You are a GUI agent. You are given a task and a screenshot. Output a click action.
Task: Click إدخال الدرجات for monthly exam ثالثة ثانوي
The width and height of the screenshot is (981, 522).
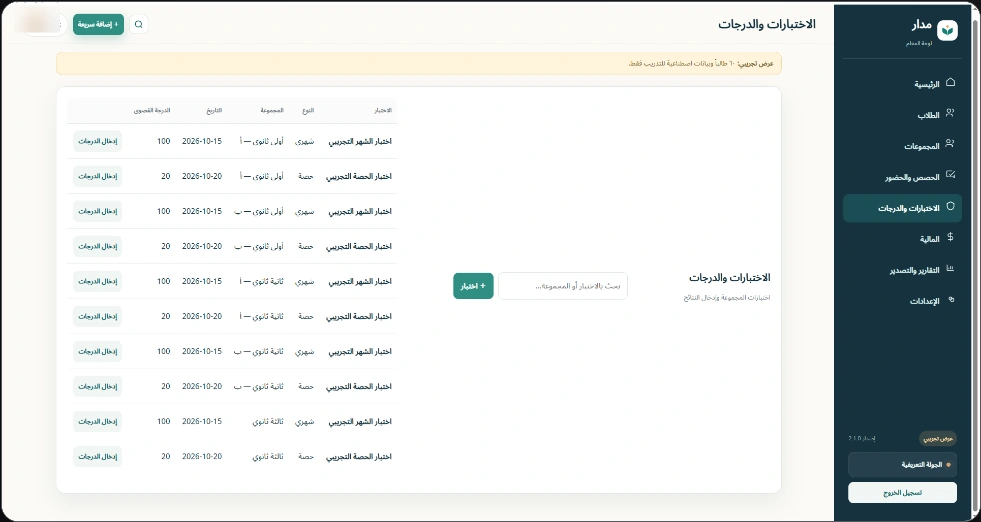[98, 422]
